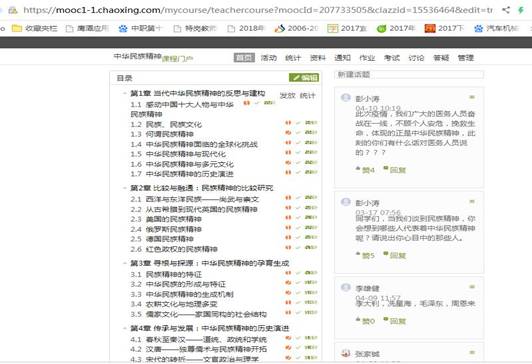This screenshot has width=532, height=364.
Task: Switch to the 统计 tab in the top navigation
Action: (x=293, y=58)
